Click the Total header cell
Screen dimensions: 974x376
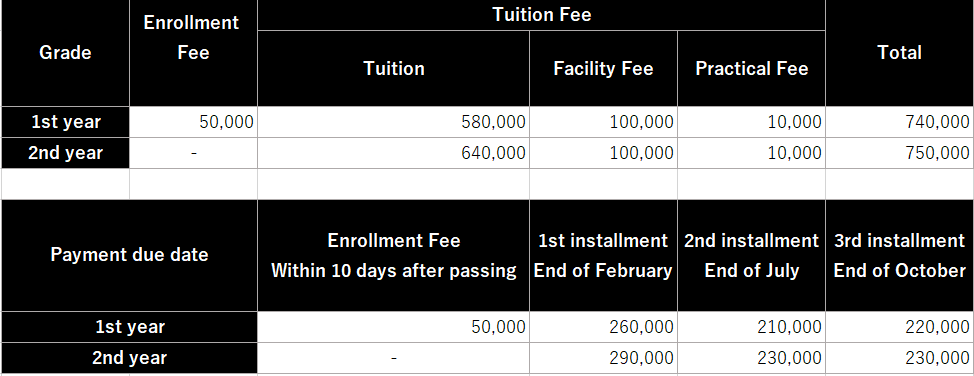[899, 53]
